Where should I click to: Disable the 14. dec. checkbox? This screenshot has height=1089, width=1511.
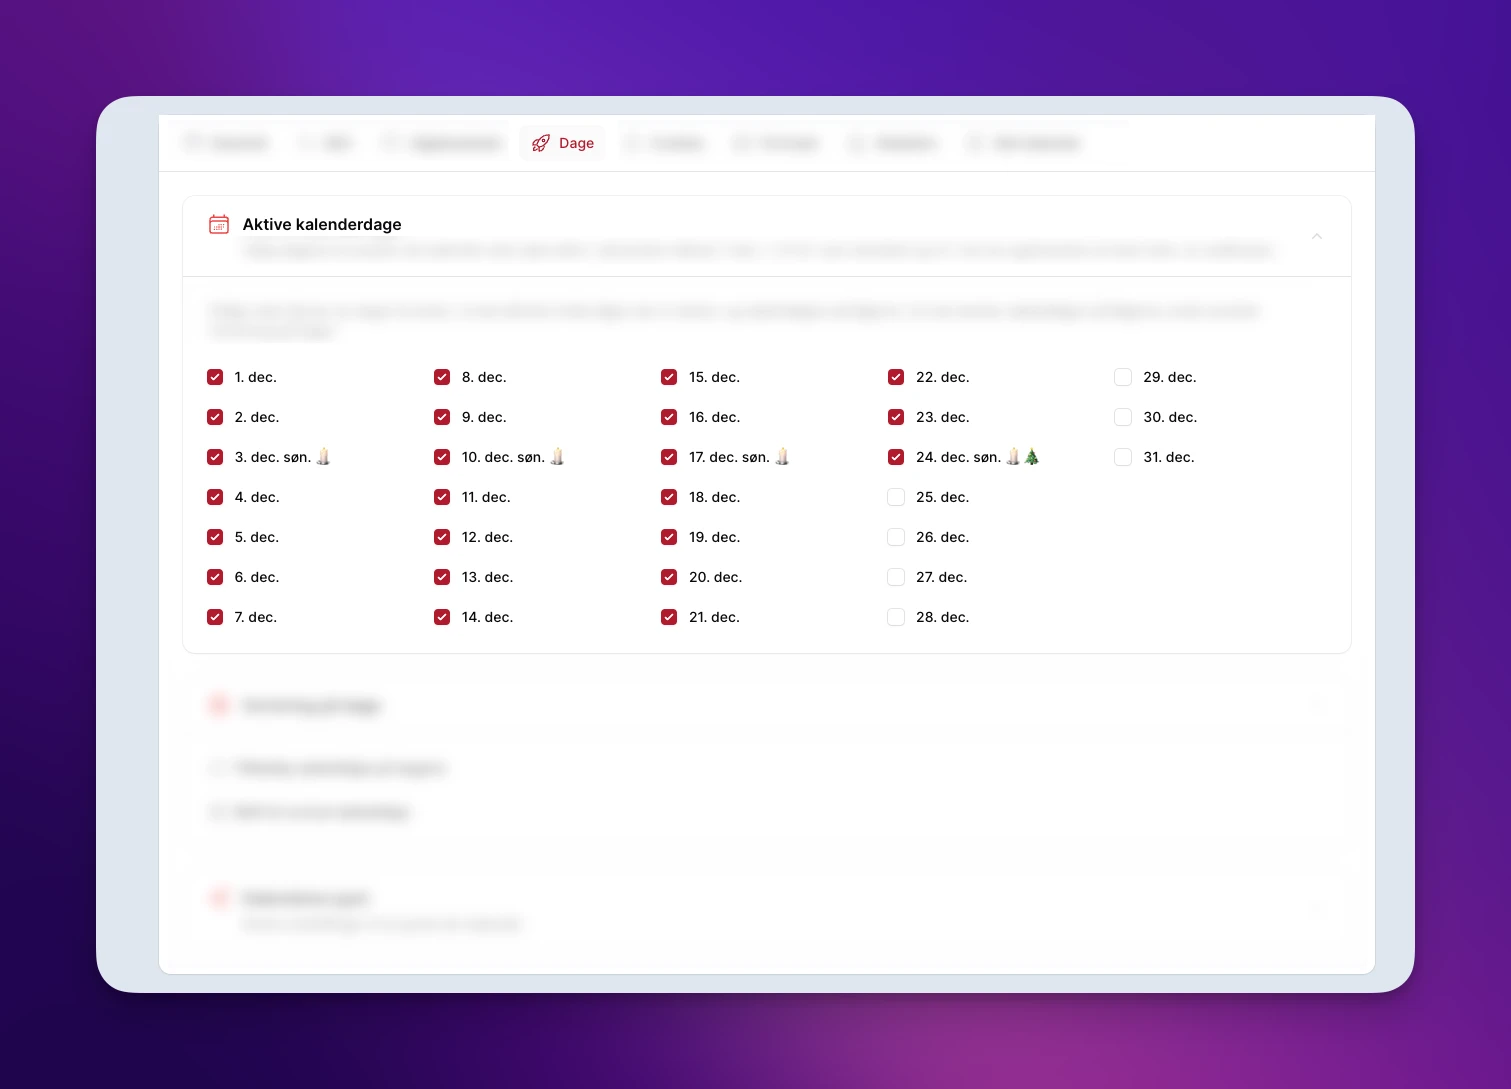coord(442,617)
